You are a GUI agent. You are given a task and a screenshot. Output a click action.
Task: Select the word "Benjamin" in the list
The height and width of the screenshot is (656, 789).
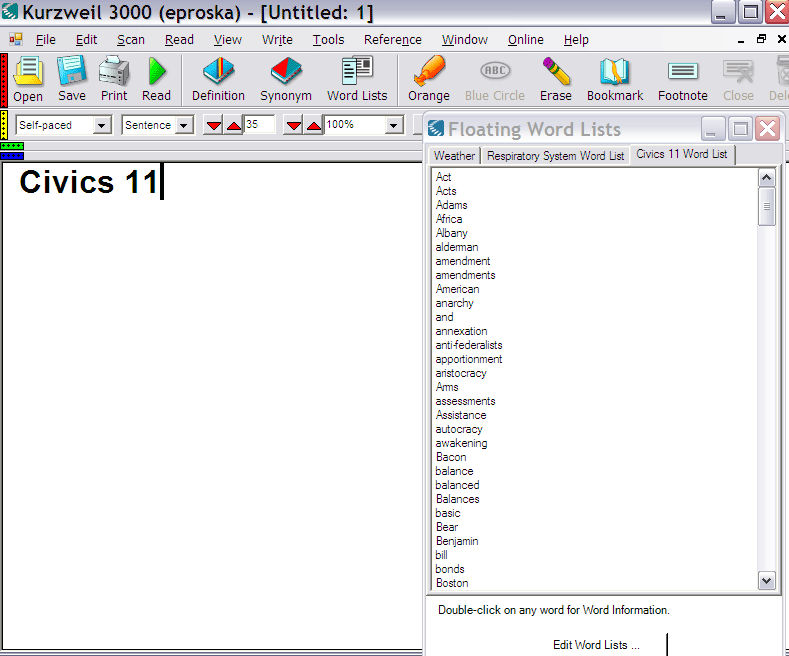pos(457,541)
